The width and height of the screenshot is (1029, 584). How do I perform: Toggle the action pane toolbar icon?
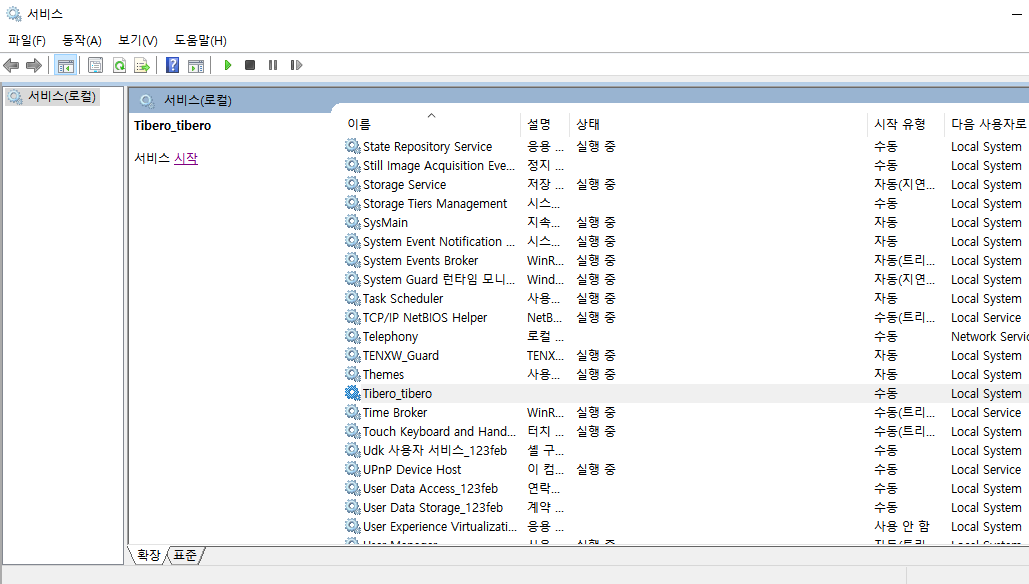(x=195, y=65)
